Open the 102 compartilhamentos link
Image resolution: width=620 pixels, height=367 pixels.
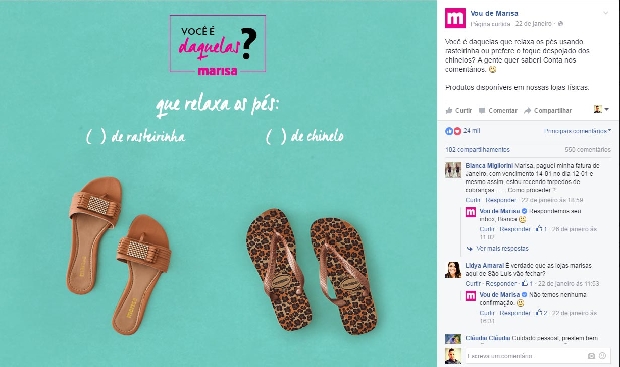point(477,149)
